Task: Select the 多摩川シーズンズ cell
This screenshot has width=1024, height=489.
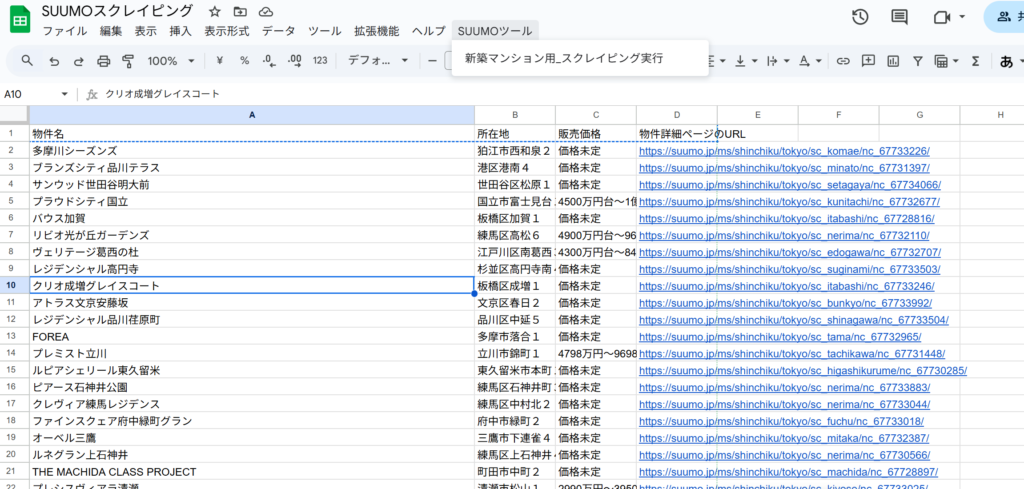Action: click(252, 151)
